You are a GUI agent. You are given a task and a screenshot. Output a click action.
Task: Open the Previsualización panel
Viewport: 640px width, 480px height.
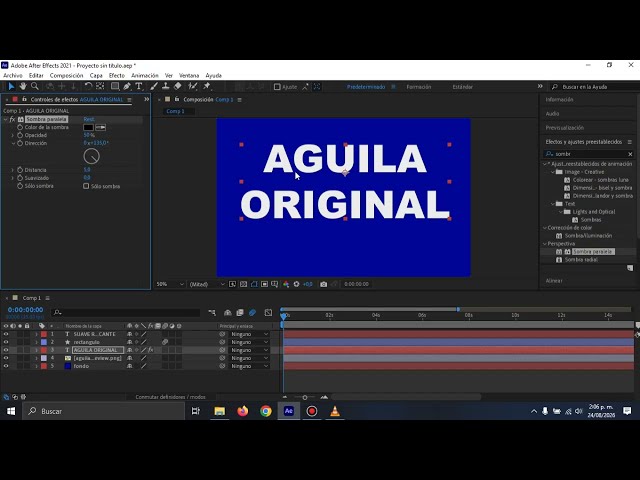[564, 128]
